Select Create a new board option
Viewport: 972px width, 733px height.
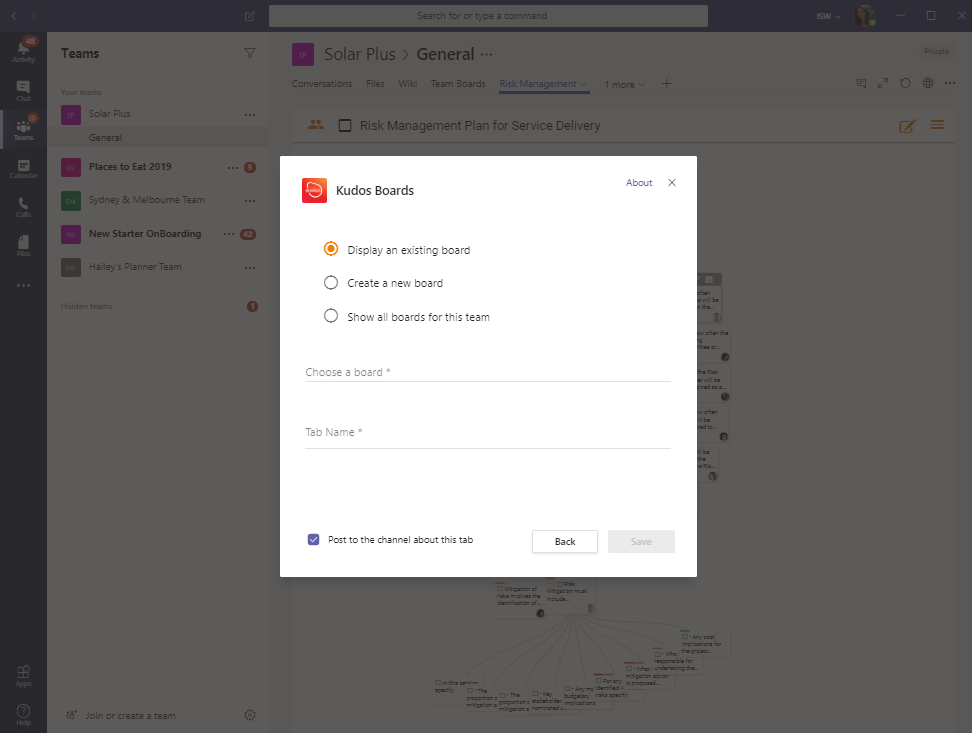click(x=331, y=283)
